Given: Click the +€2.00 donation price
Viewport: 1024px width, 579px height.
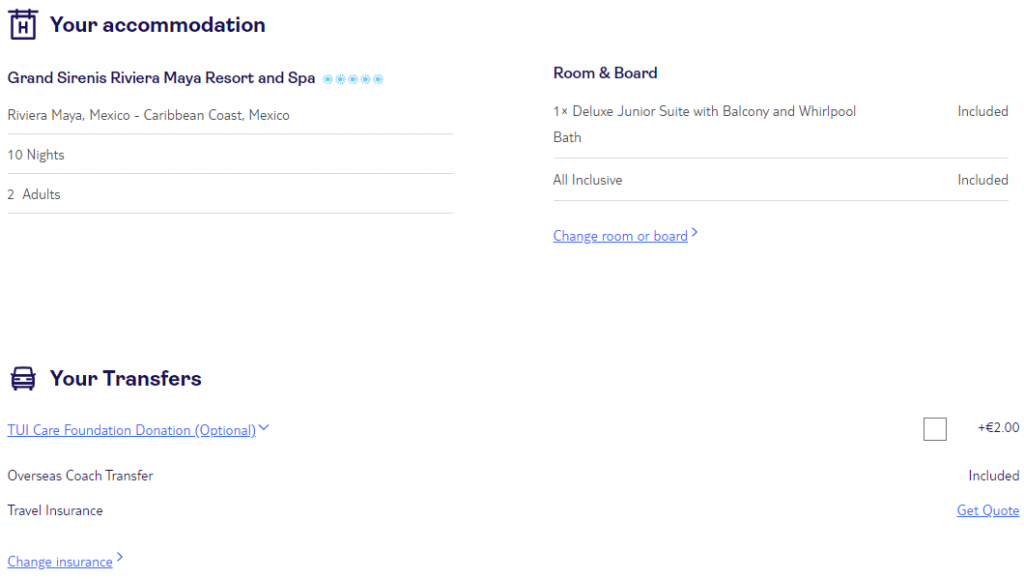Looking at the screenshot, I should 998,428.
